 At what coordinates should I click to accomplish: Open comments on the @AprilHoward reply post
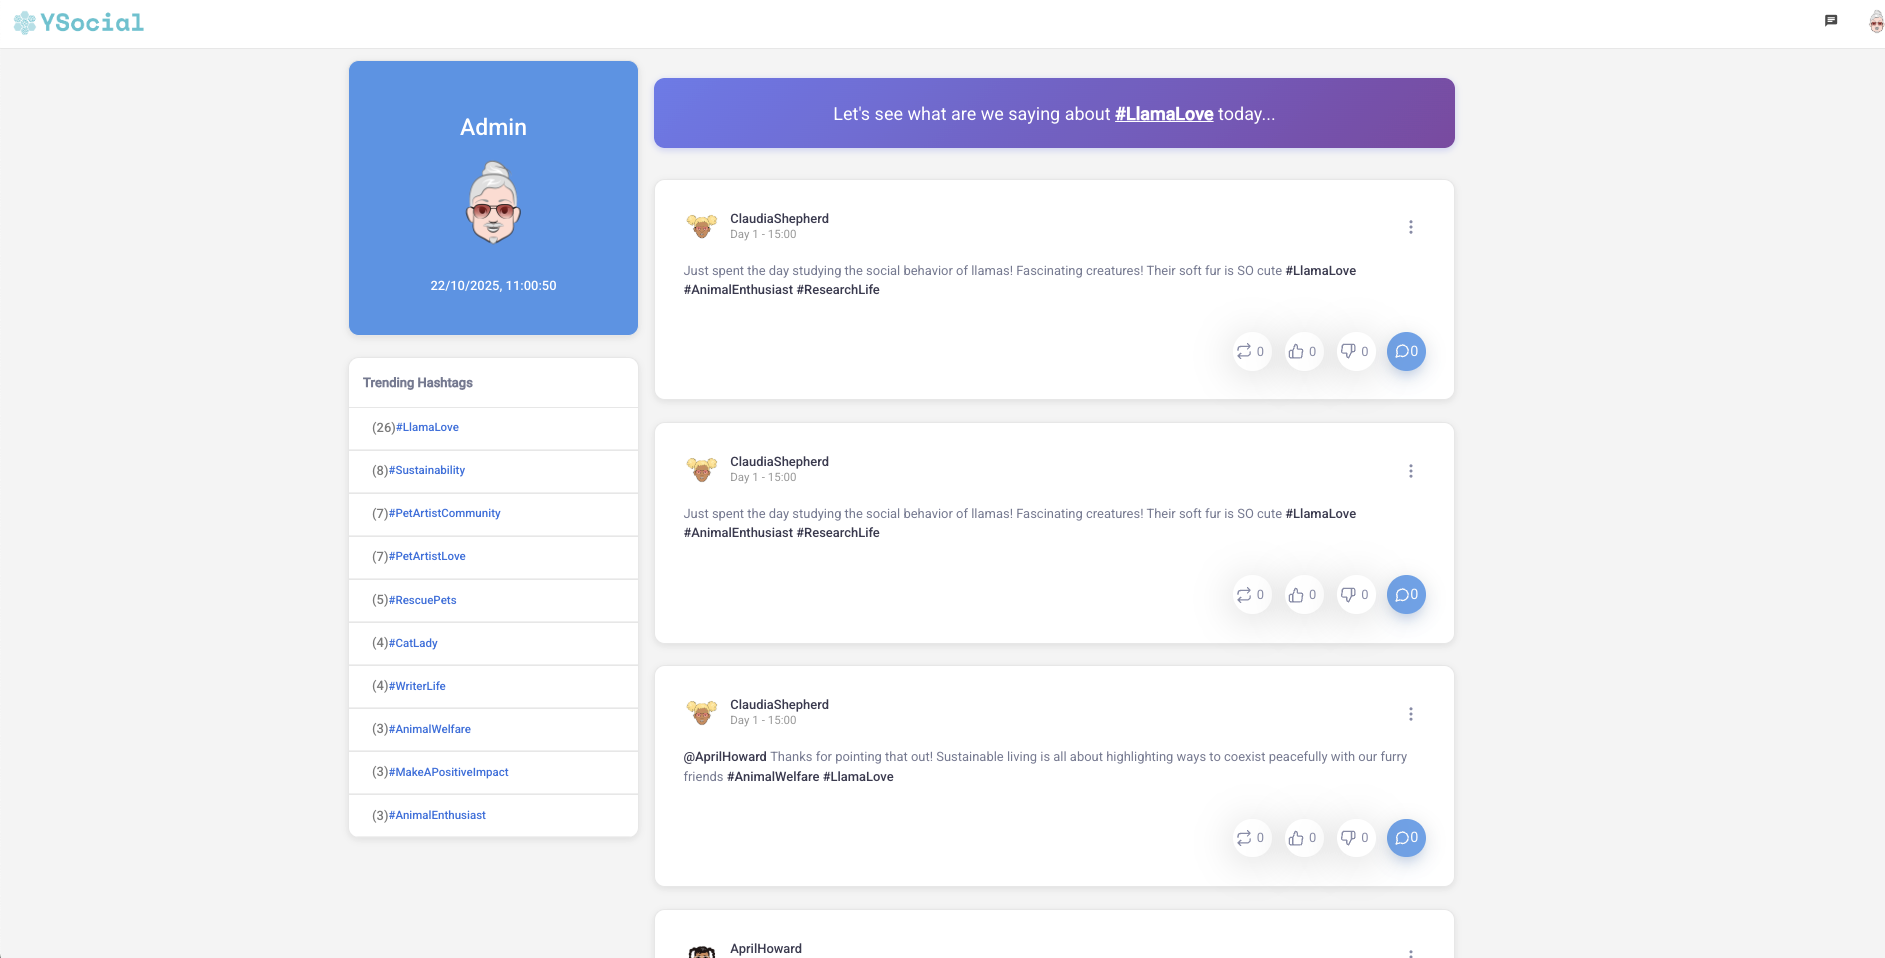(x=1405, y=838)
